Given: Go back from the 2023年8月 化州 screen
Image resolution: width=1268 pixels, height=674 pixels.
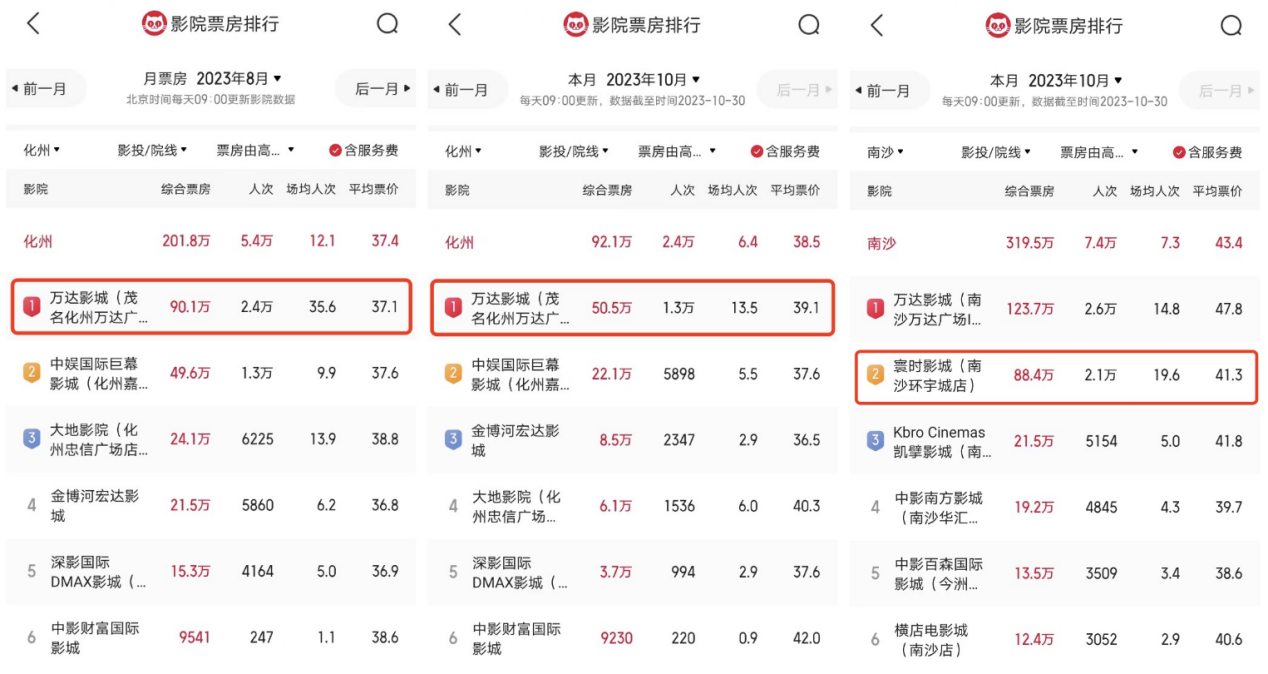Looking at the screenshot, I should pyautogui.click(x=33, y=24).
